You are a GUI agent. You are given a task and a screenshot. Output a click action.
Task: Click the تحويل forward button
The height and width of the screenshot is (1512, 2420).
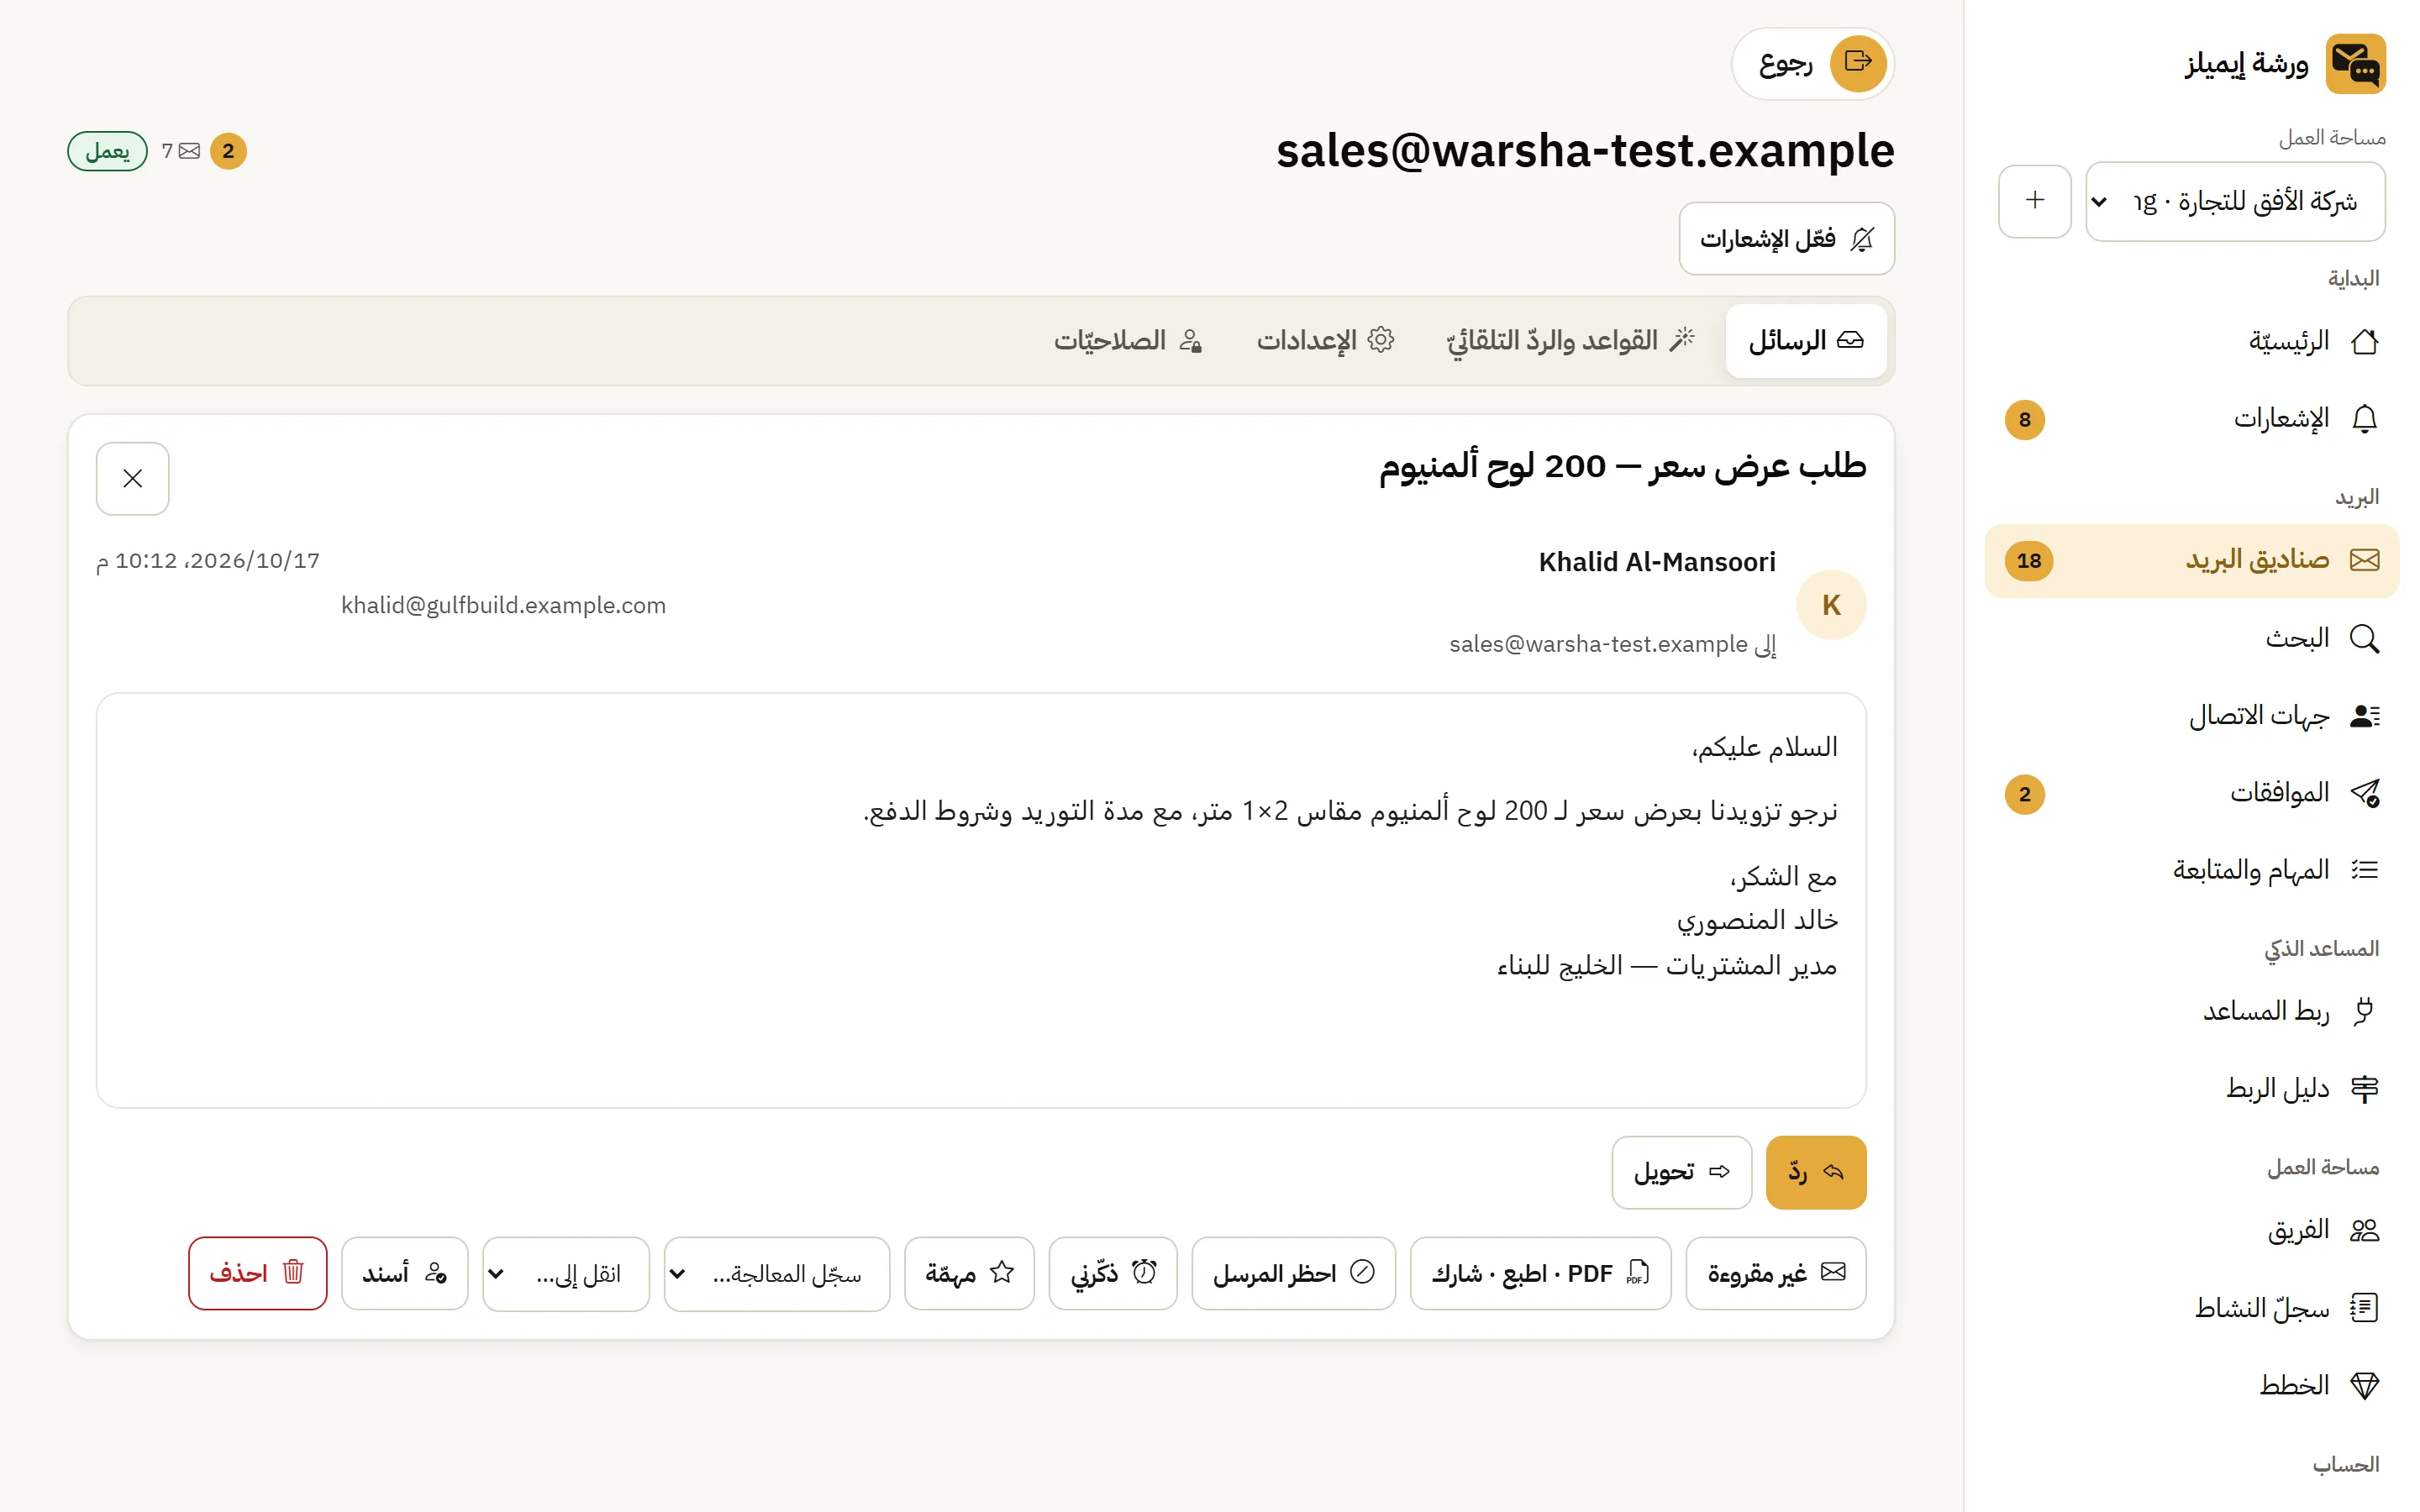click(x=1681, y=1172)
